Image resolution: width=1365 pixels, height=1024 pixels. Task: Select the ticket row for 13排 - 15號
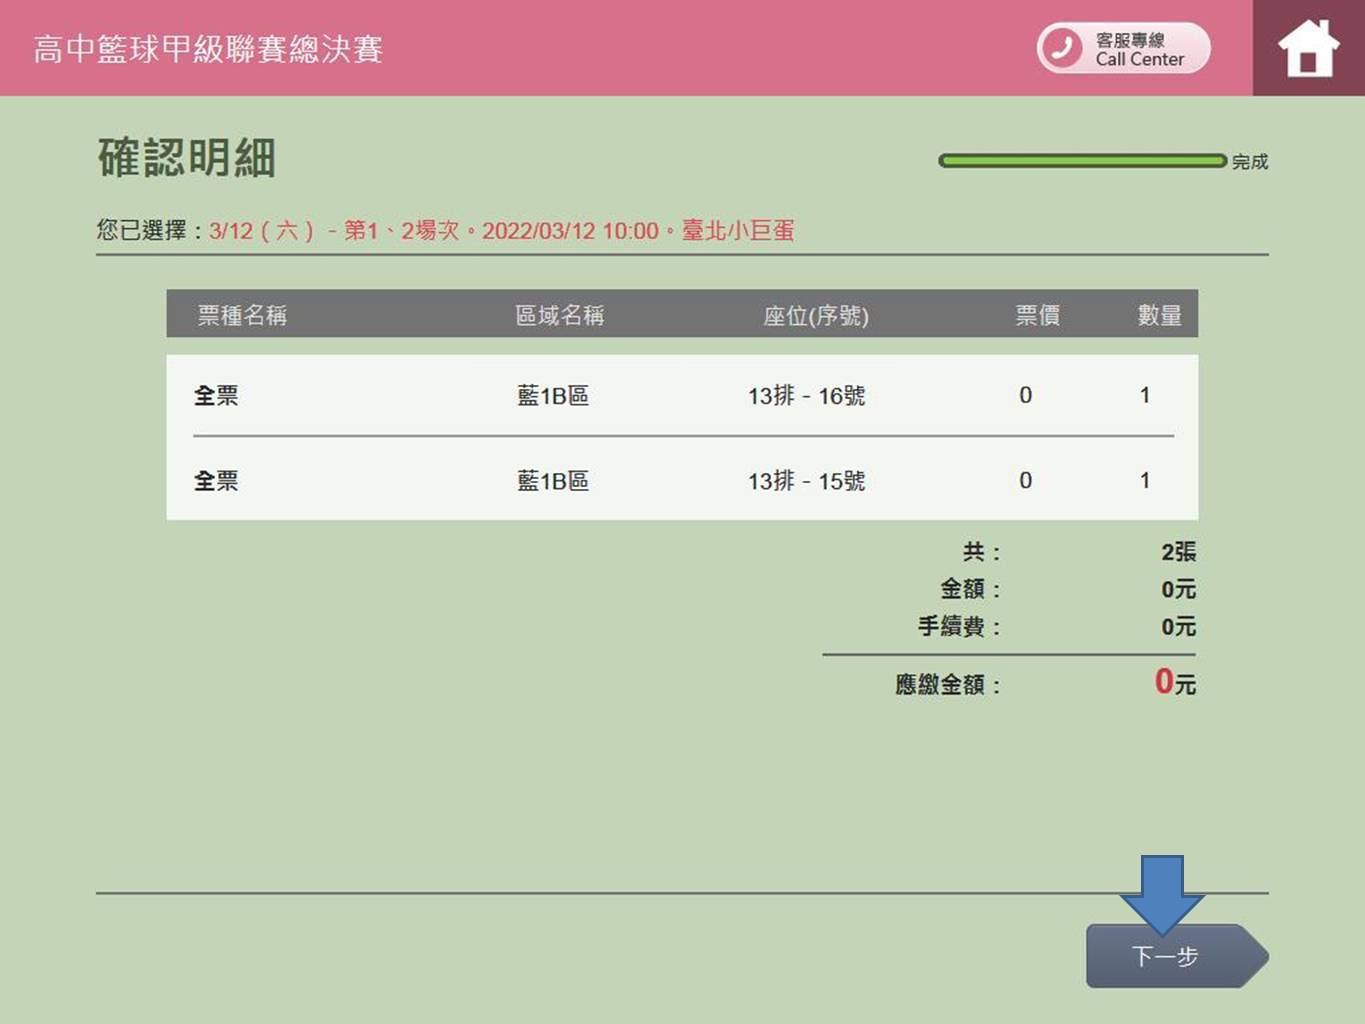[x=681, y=481]
